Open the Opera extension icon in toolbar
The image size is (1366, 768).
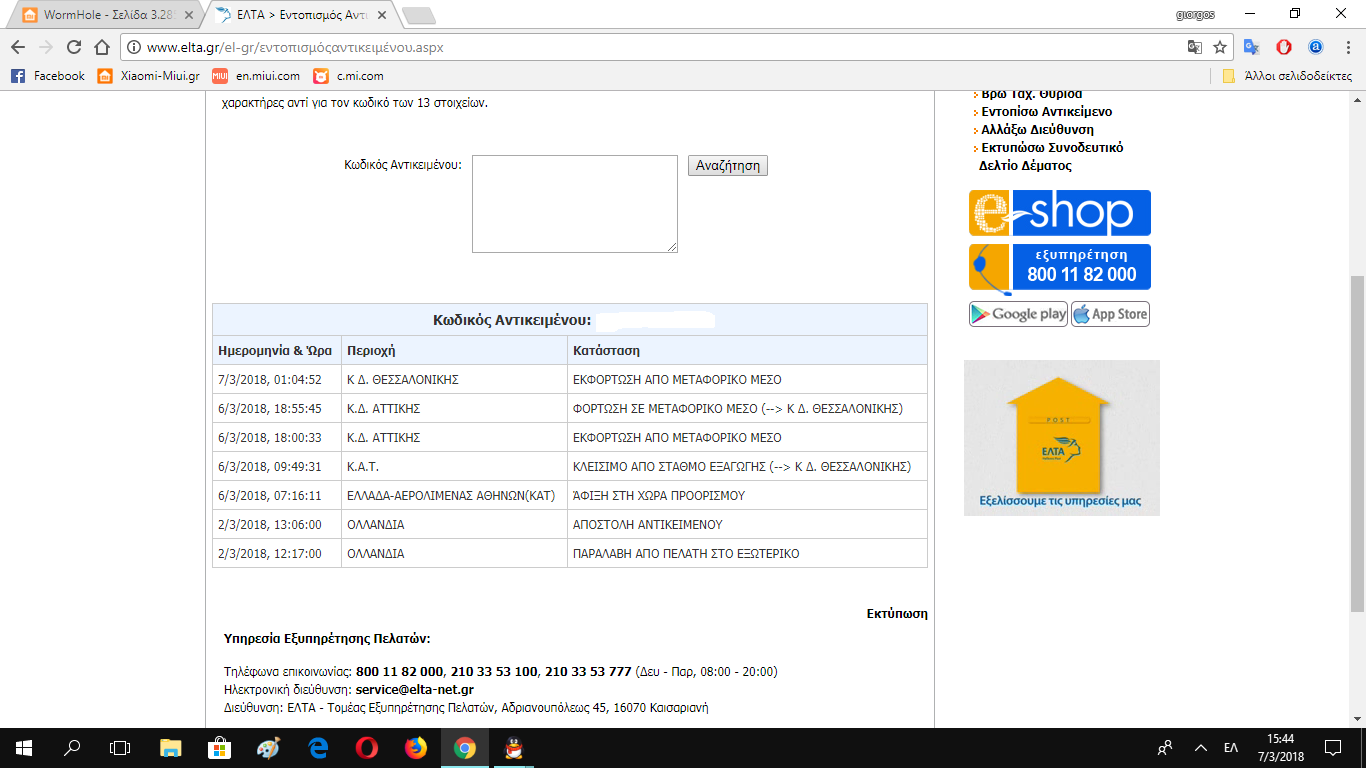1284,47
